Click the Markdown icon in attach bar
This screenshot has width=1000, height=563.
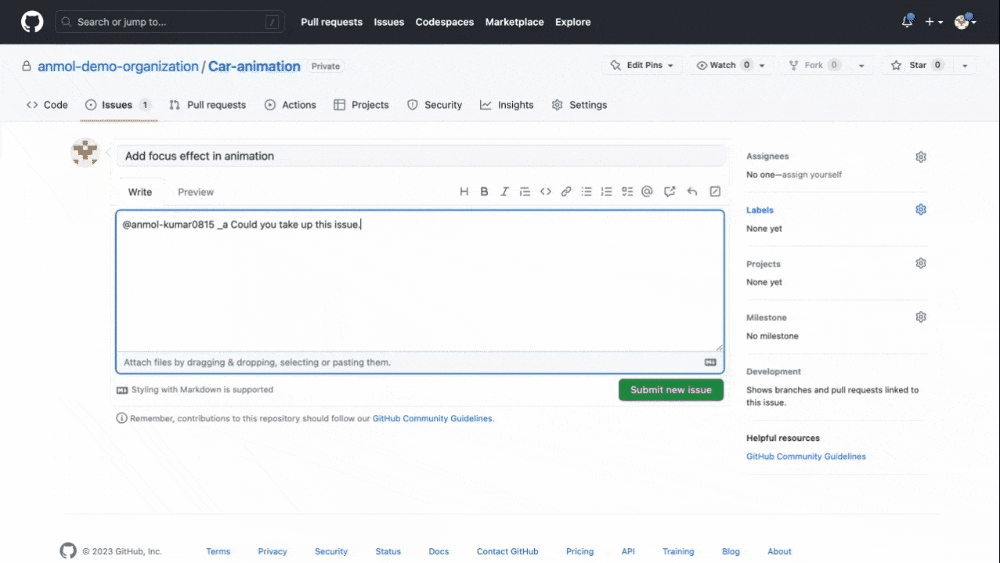point(710,362)
